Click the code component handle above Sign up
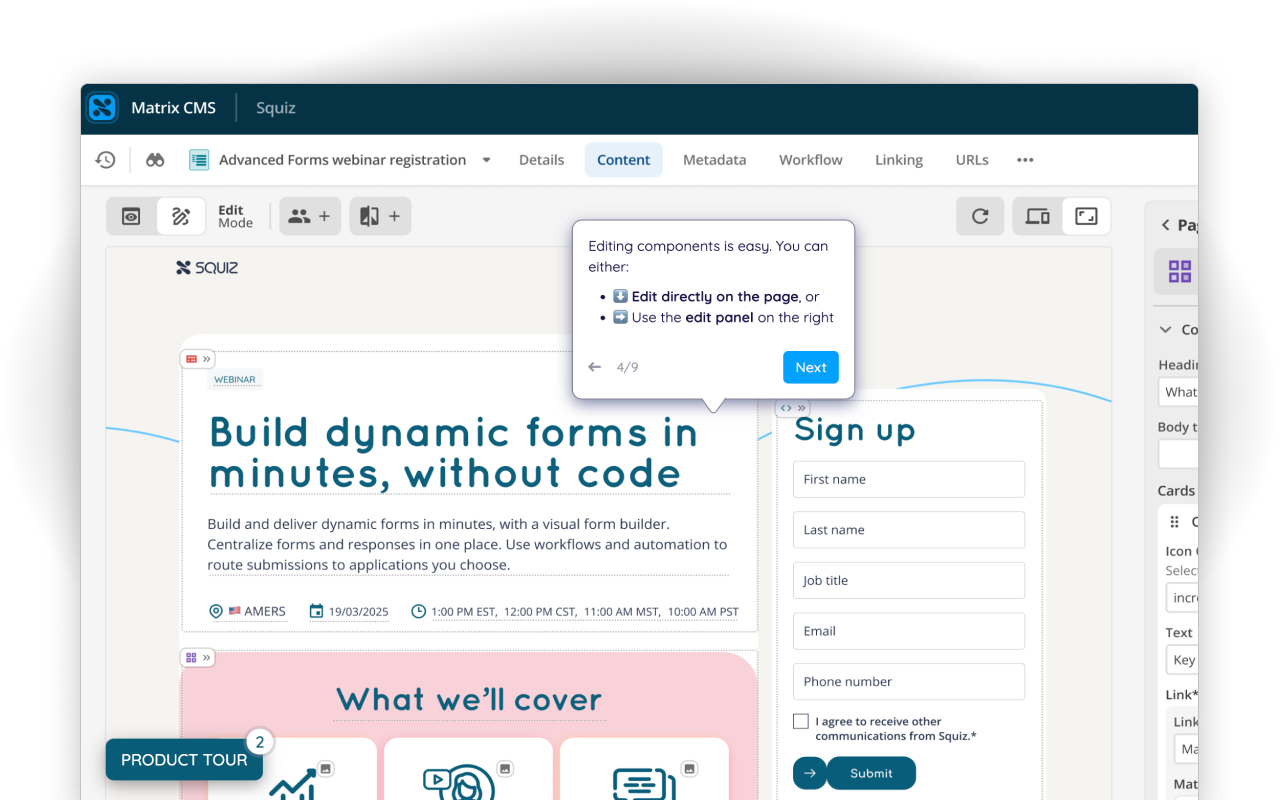The image size is (1280, 800). (792, 408)
